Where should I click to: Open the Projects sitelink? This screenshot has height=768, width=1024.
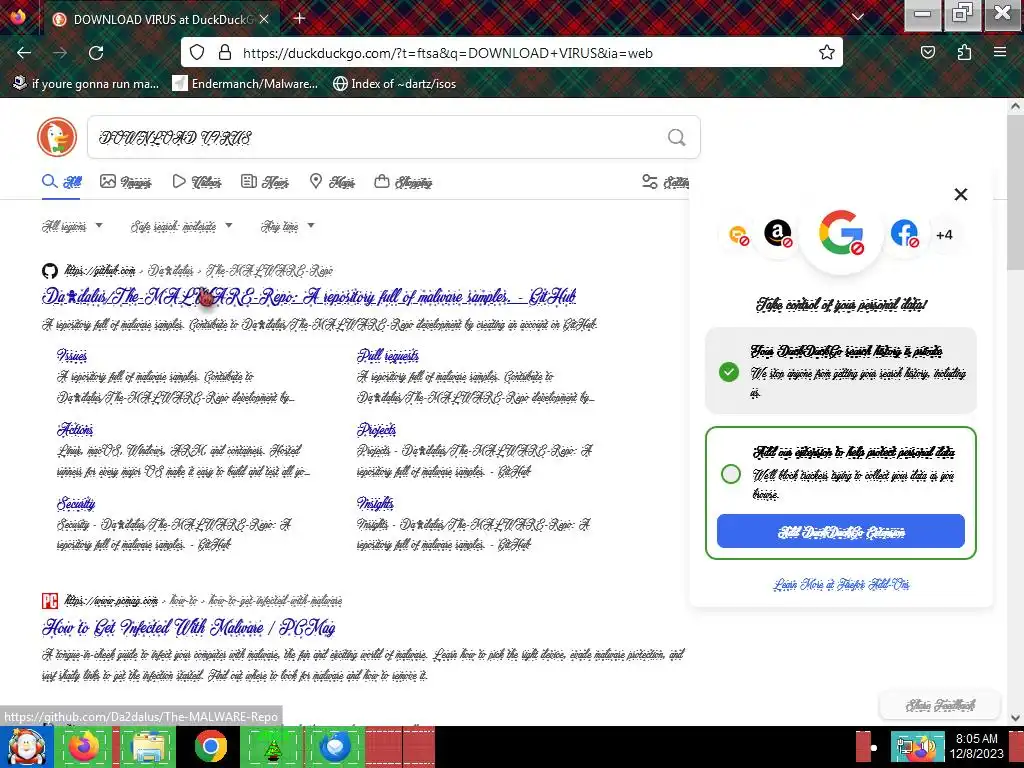pyautogui.click(x=377, y=429)
